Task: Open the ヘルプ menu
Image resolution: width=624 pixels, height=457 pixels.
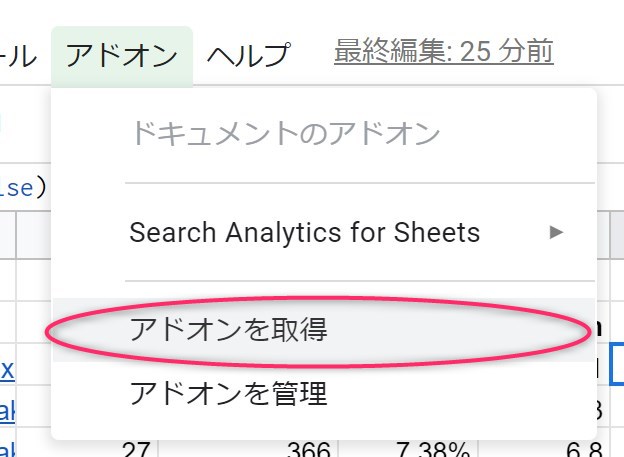Action: tap(248, 54)
